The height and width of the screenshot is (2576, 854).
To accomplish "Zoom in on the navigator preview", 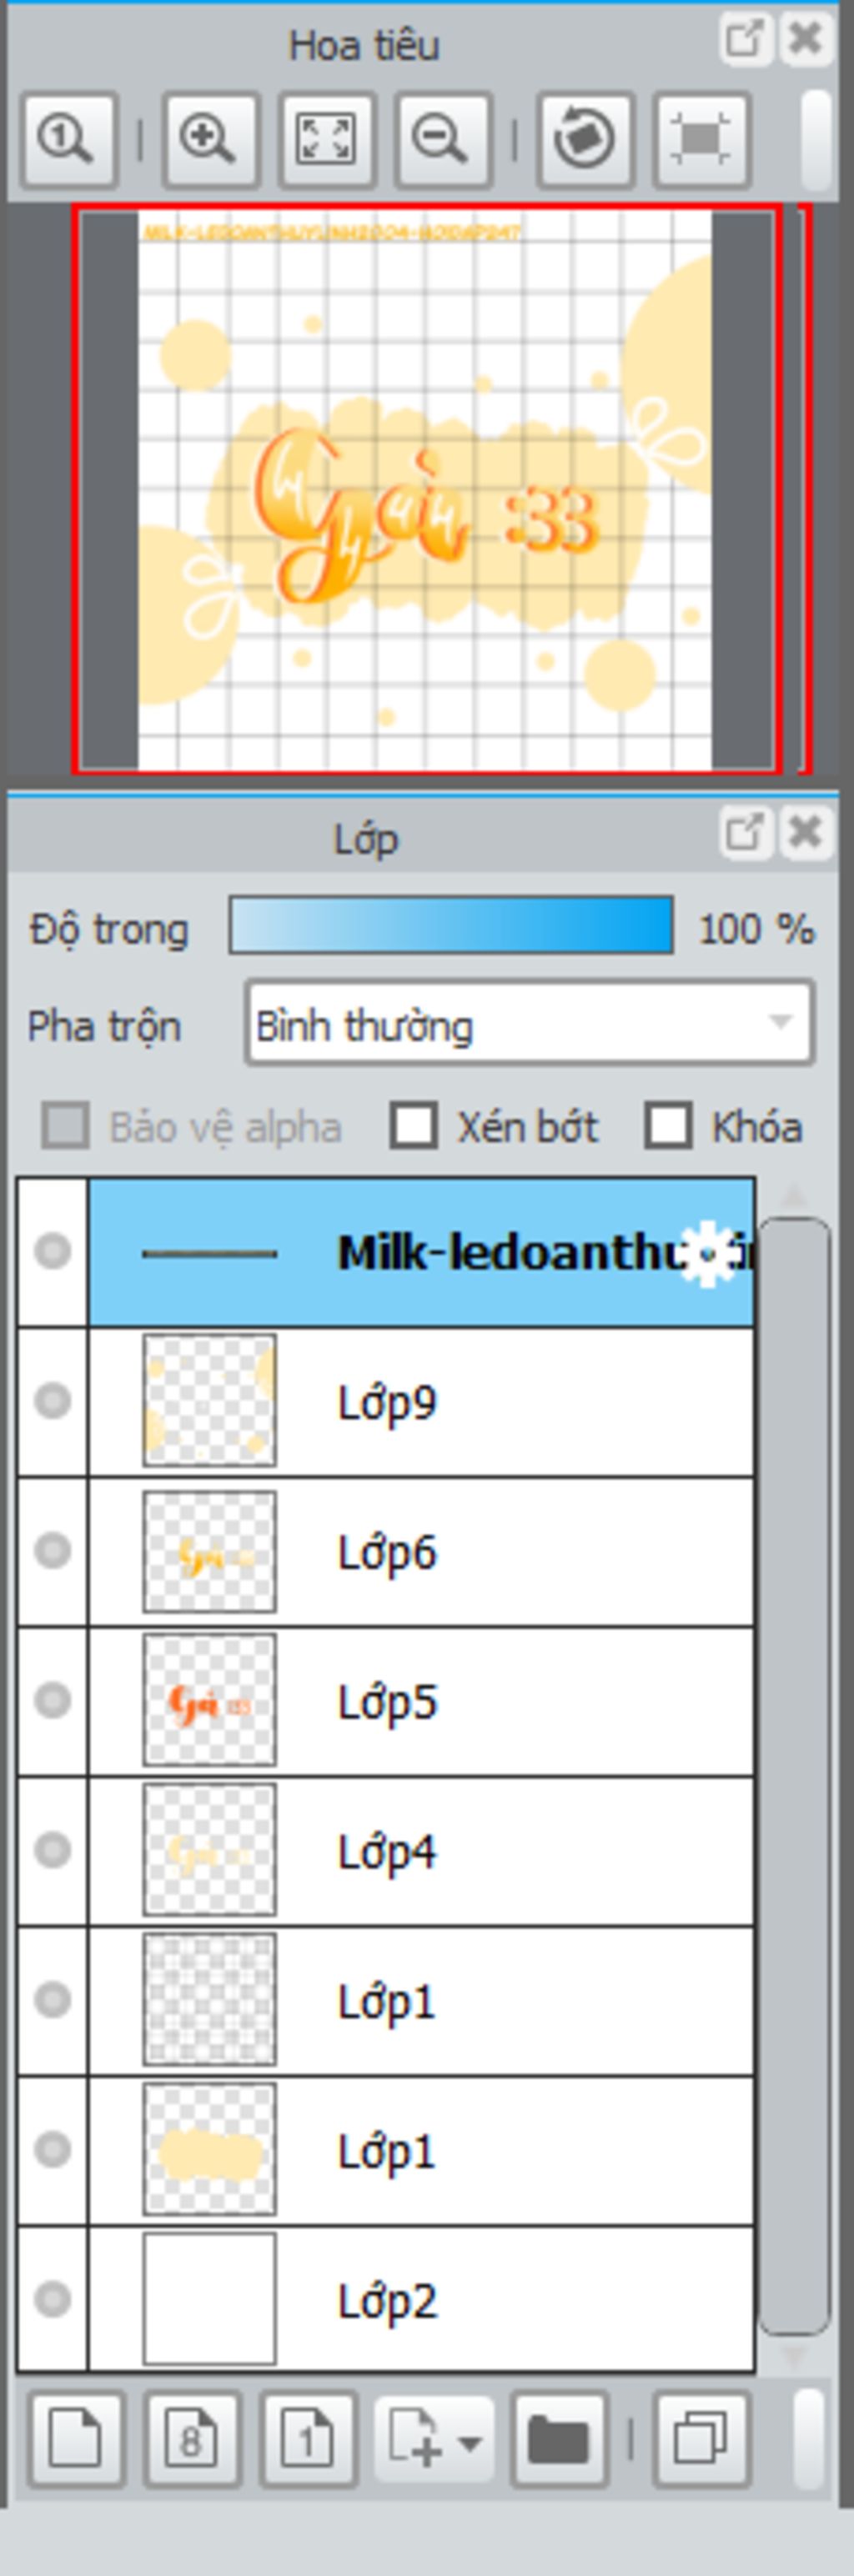I will coord(210,140).
